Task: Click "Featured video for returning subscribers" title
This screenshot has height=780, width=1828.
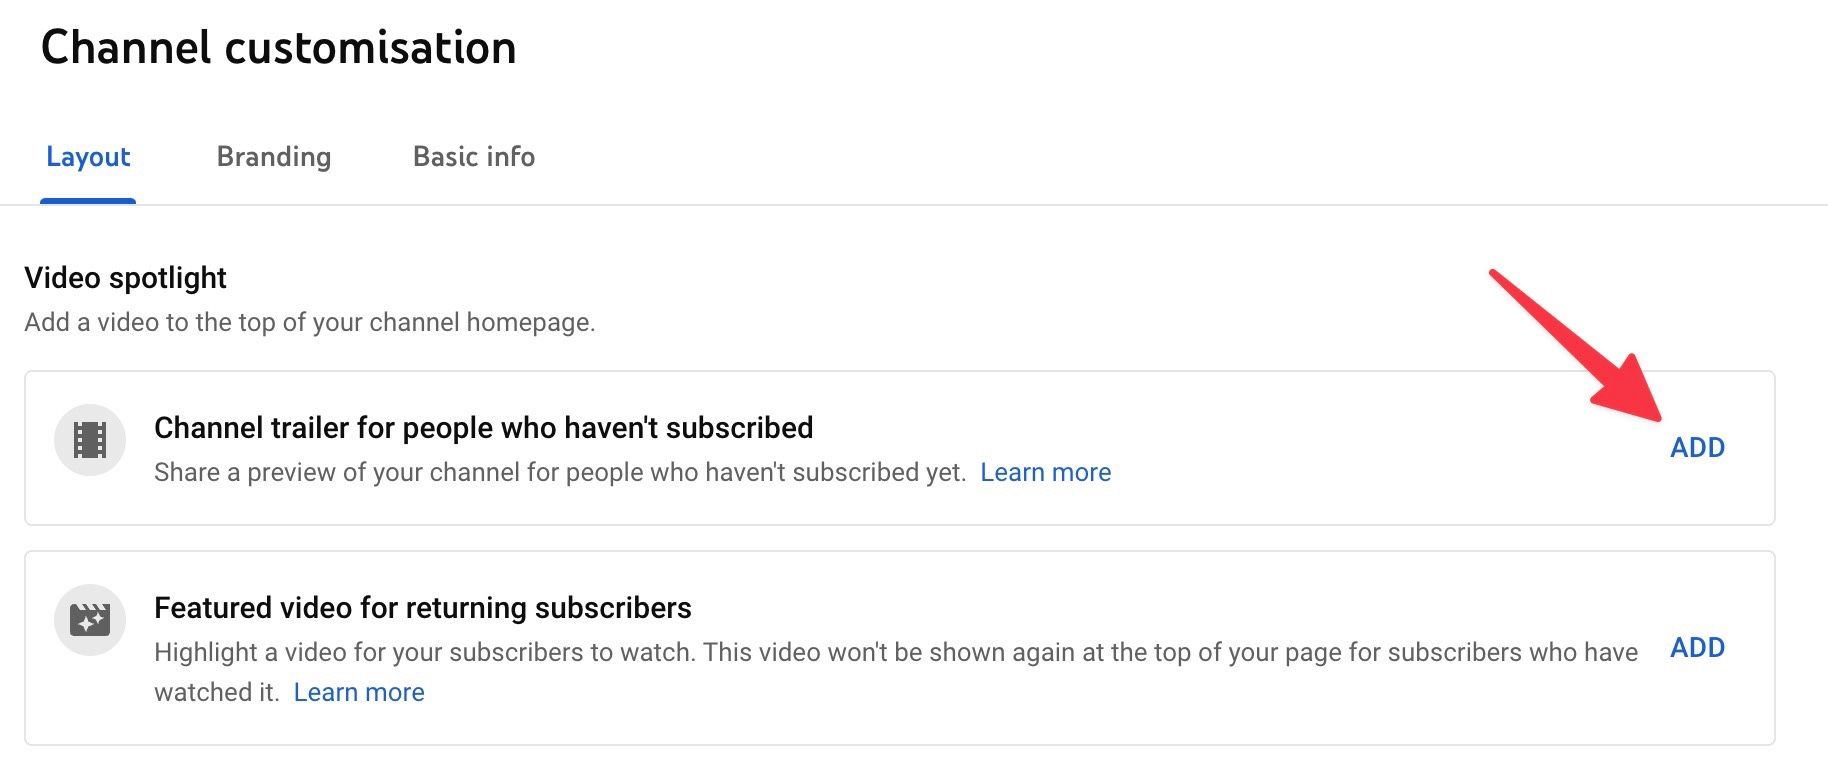Action: click(x=423, y=608)
